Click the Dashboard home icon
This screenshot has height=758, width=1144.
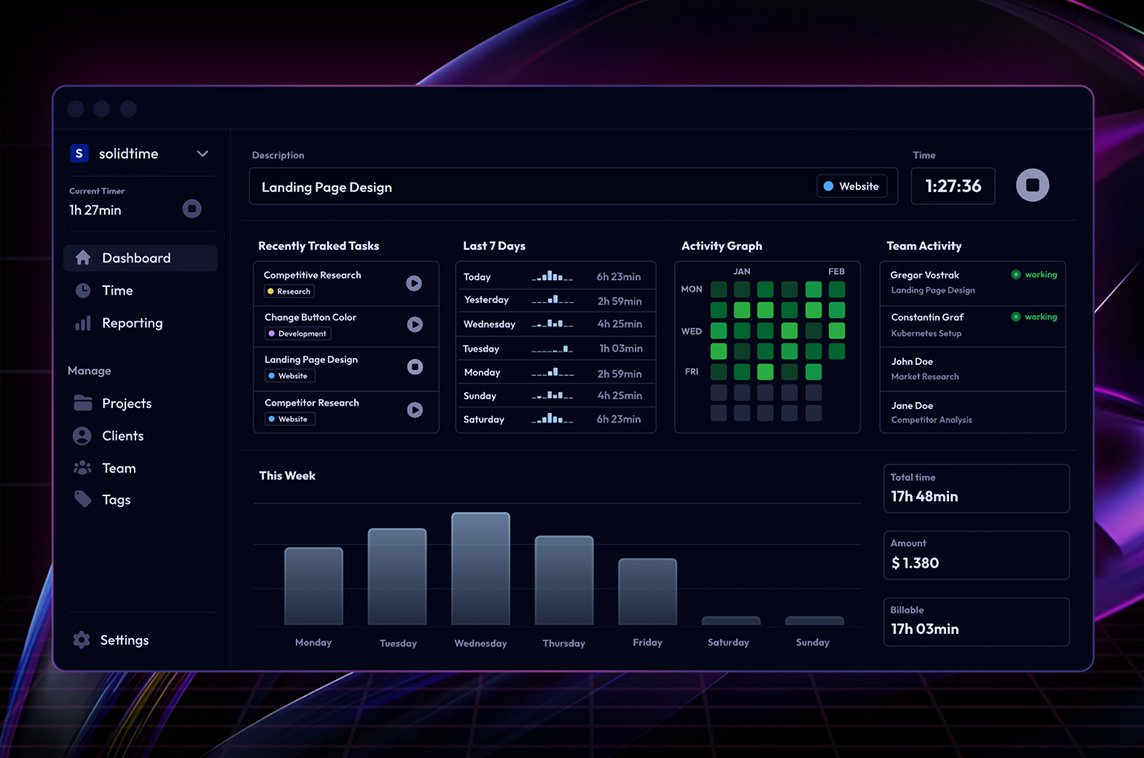coord(83,258)
